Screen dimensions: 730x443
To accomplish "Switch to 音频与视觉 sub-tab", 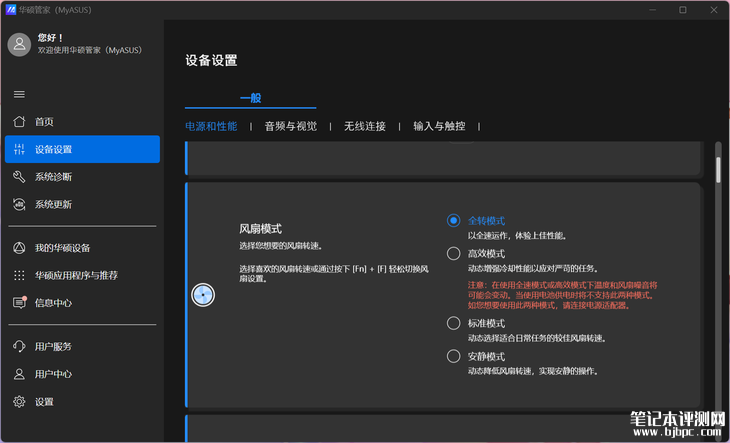I will [291, 126].
